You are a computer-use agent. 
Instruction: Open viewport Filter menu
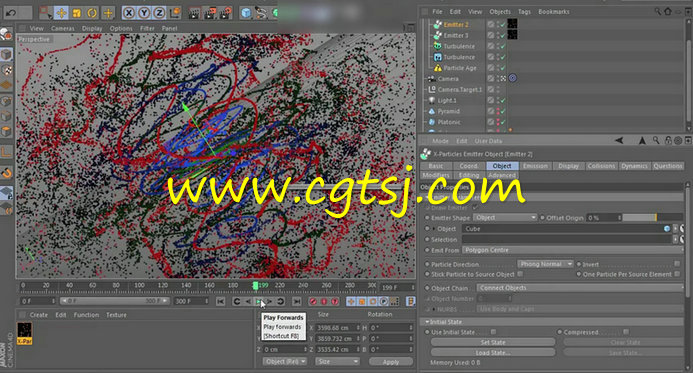(147, 28)
